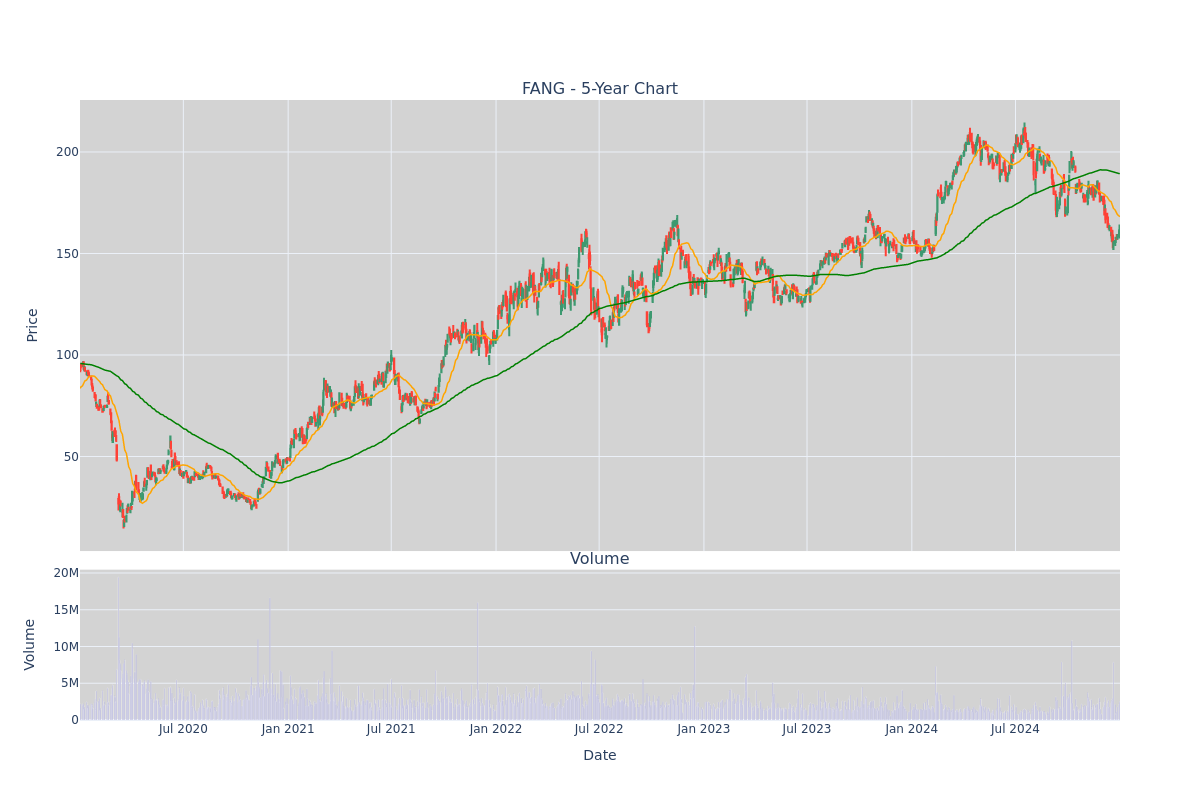Viewport: 1200px width, 800px height.
Task: Click the 10M volume tick label
Action: coord(66,646)
